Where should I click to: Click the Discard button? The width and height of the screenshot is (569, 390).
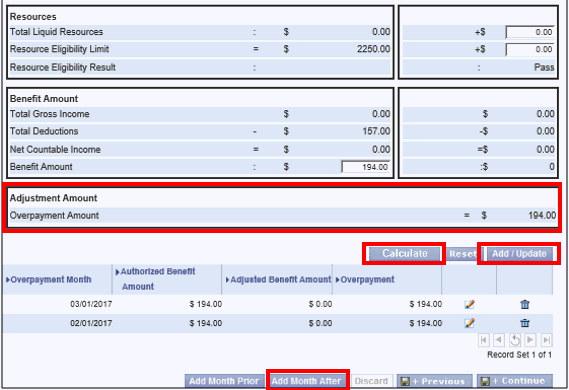pyautogui.click(x=371, y=381)
